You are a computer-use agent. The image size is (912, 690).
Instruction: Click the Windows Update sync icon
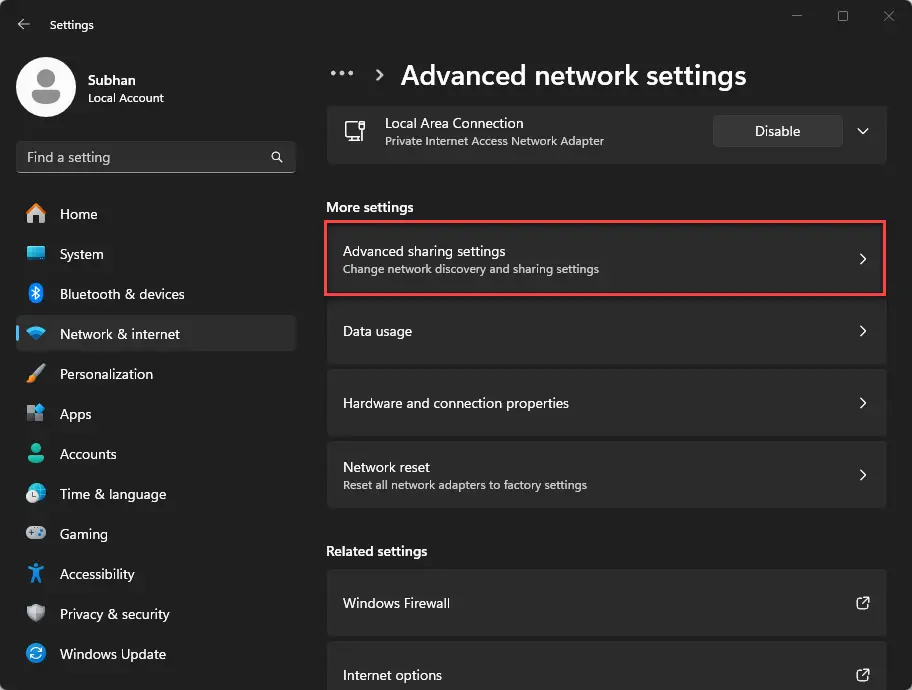pyautogui.click(x=36, y=654)
